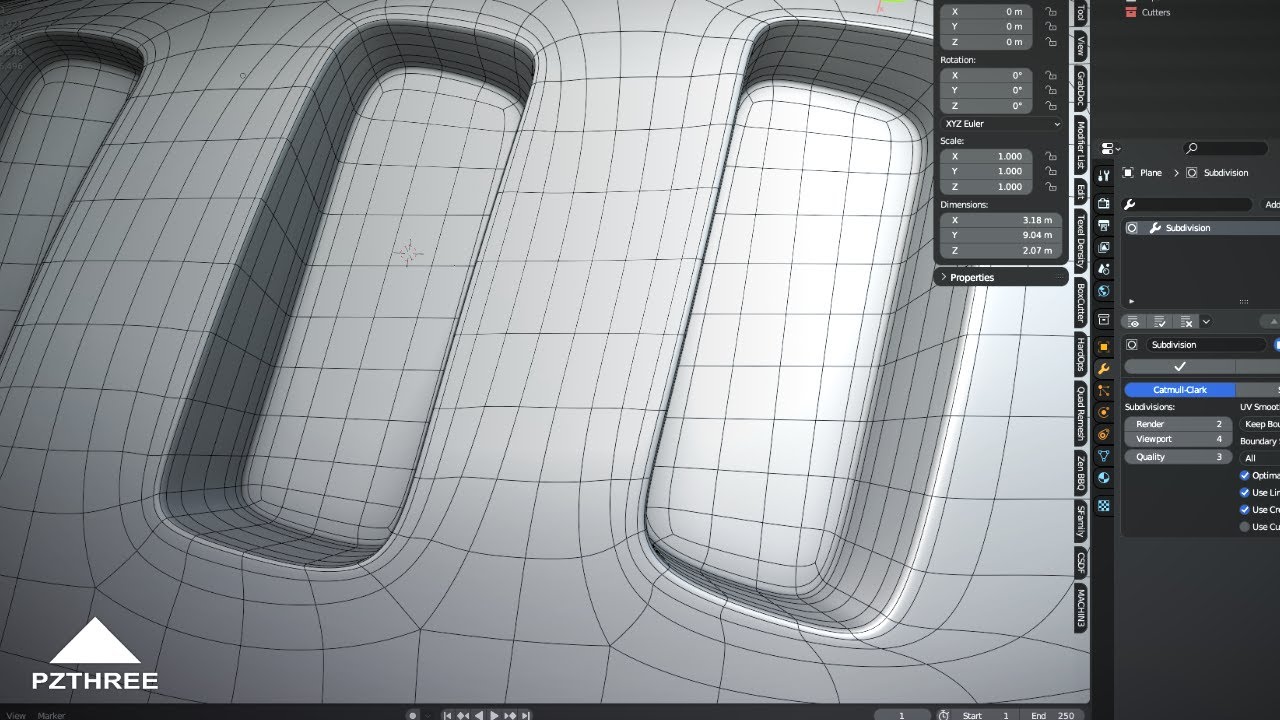This screenshot has width=1280, height=720.
Task: Open the Output properties tab icon
Action: pos(1104,225)
